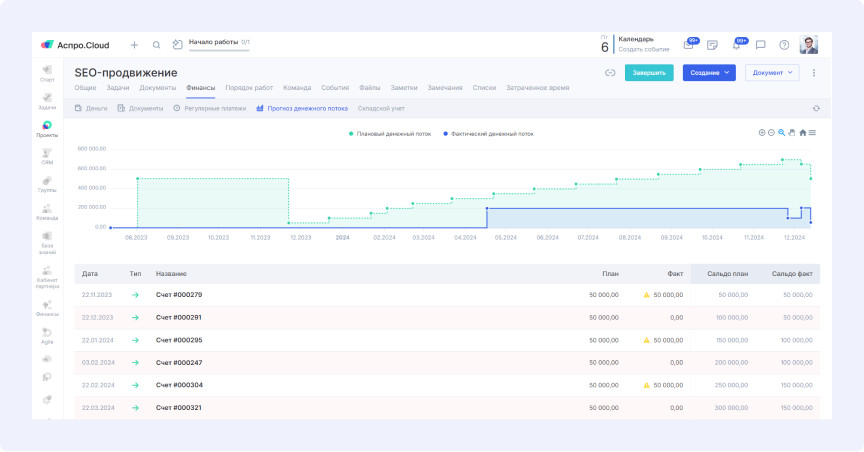Open CRM section in sidebar
This screenshot has width=864, height=452.
click(47, 155)
